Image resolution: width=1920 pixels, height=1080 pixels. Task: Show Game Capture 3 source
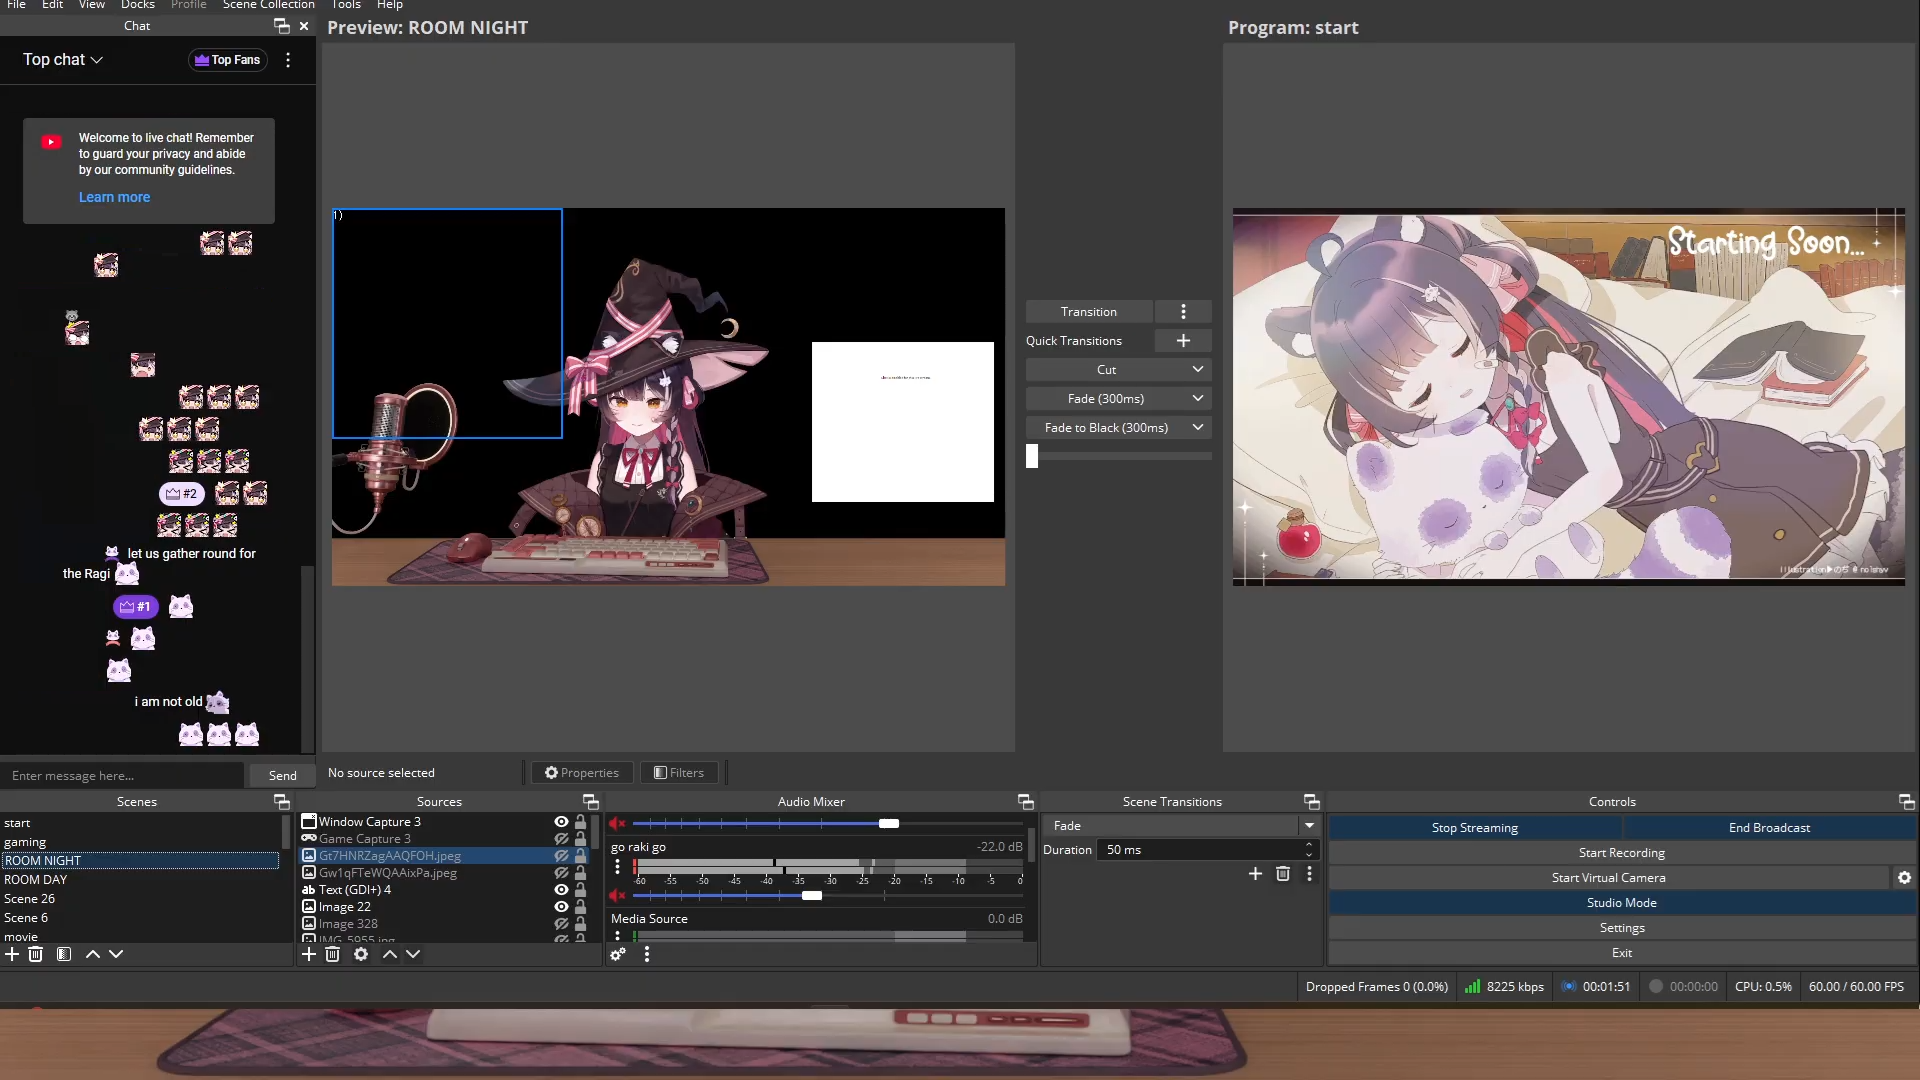pyautogui.click(x=561, y=839)
